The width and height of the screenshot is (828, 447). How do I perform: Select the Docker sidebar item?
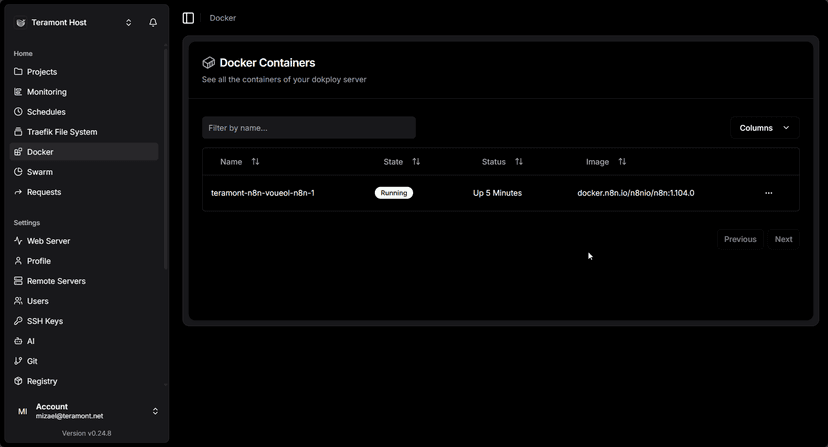coord(84,152)
